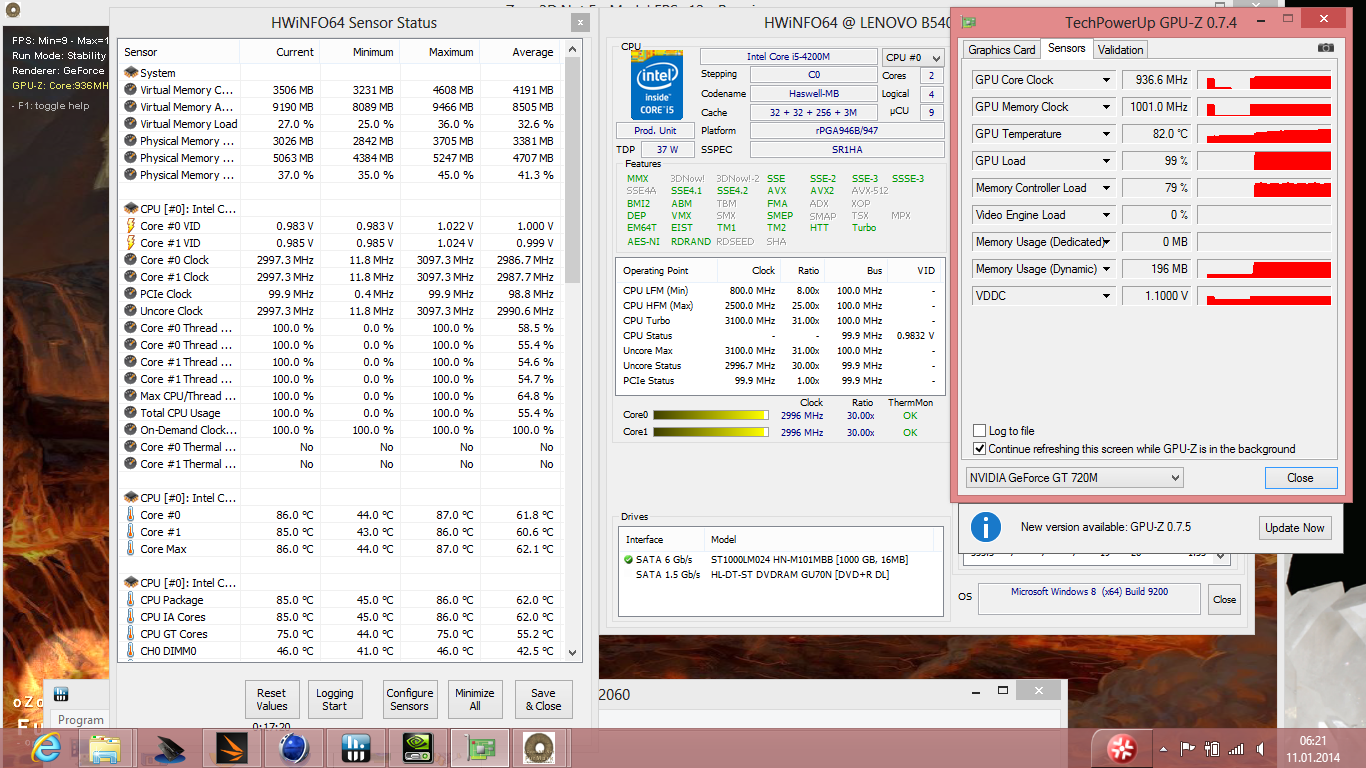Click the GPU-Z graphics card taskbar icon
1366x768 pixels.
click(x=479, y=748)
